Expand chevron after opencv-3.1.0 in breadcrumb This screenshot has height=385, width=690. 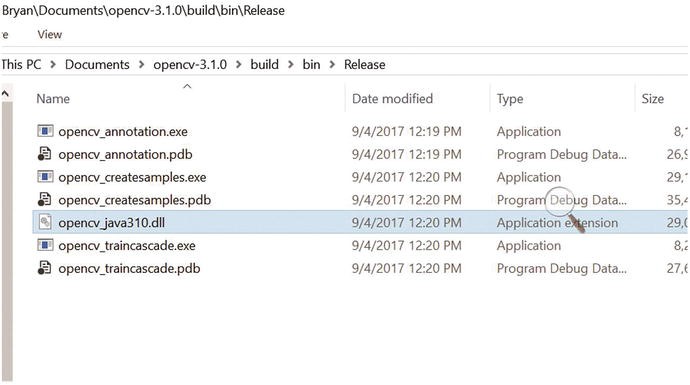click(239, 65)
